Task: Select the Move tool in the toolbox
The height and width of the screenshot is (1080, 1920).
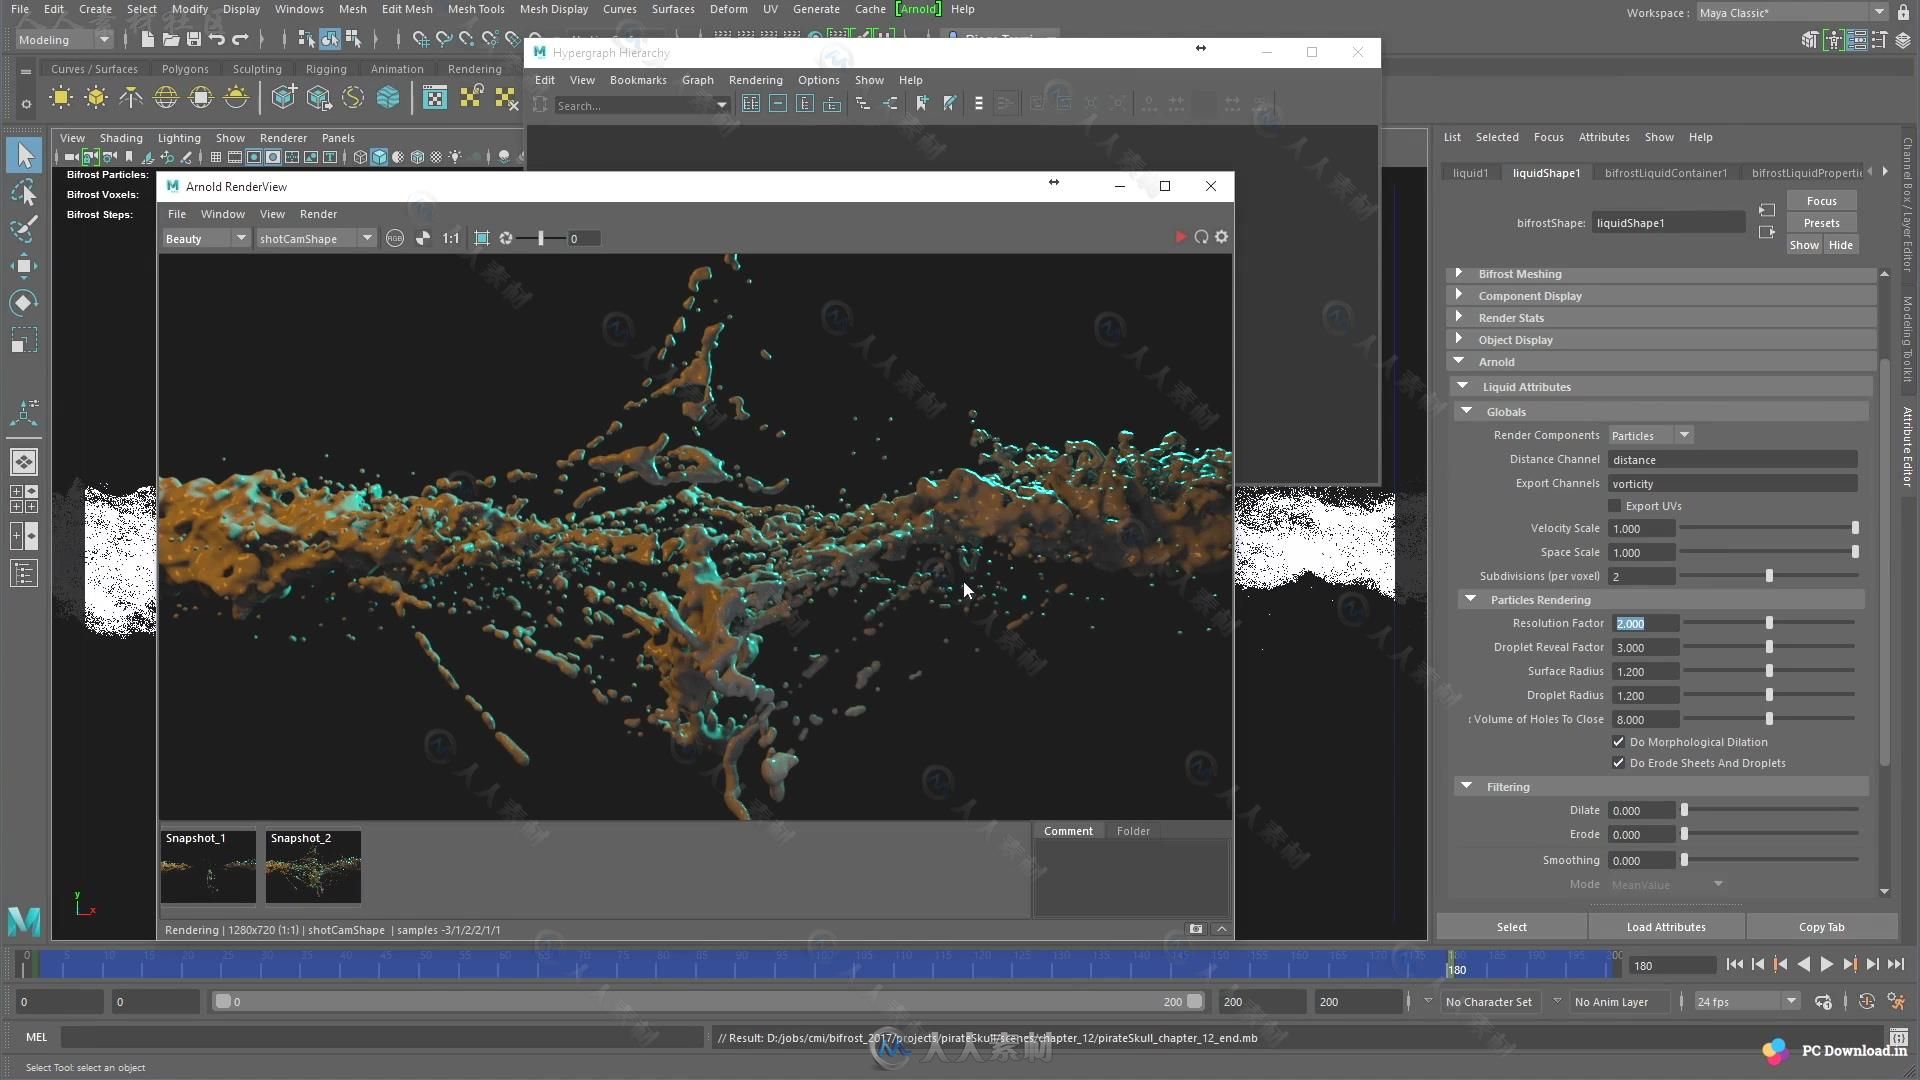Action: [x=24, y=265]
